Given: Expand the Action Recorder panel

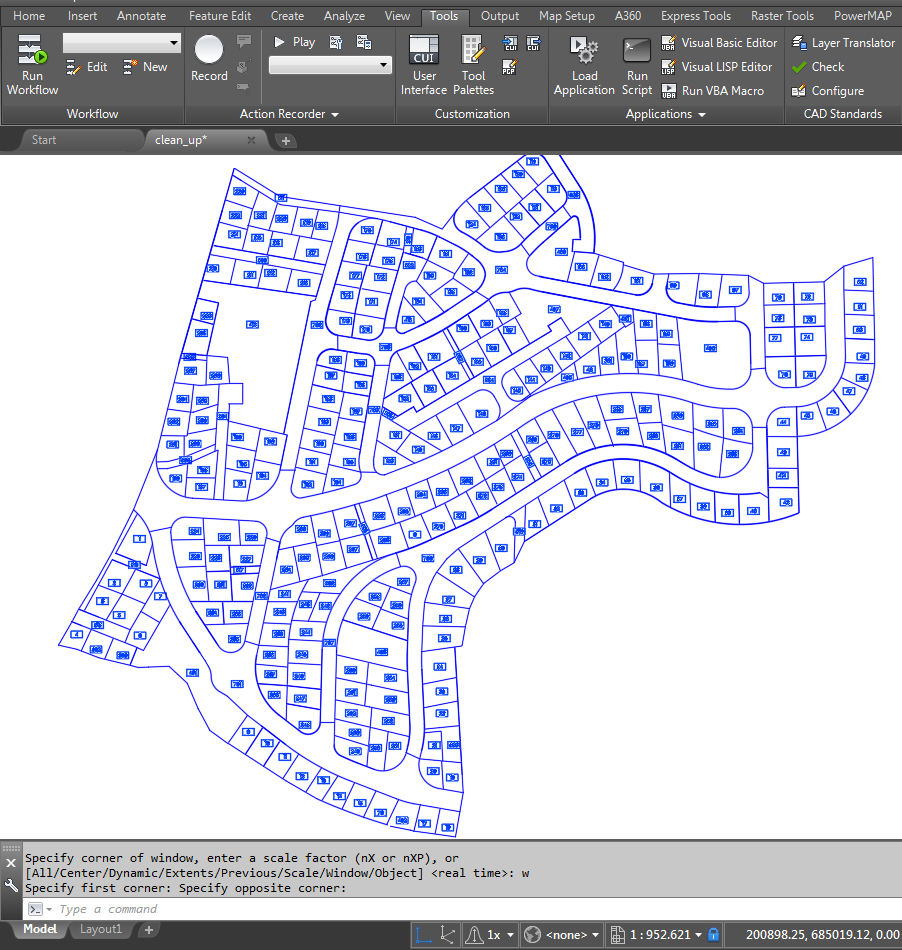Looking at the screenshot, I should (289, 114).
